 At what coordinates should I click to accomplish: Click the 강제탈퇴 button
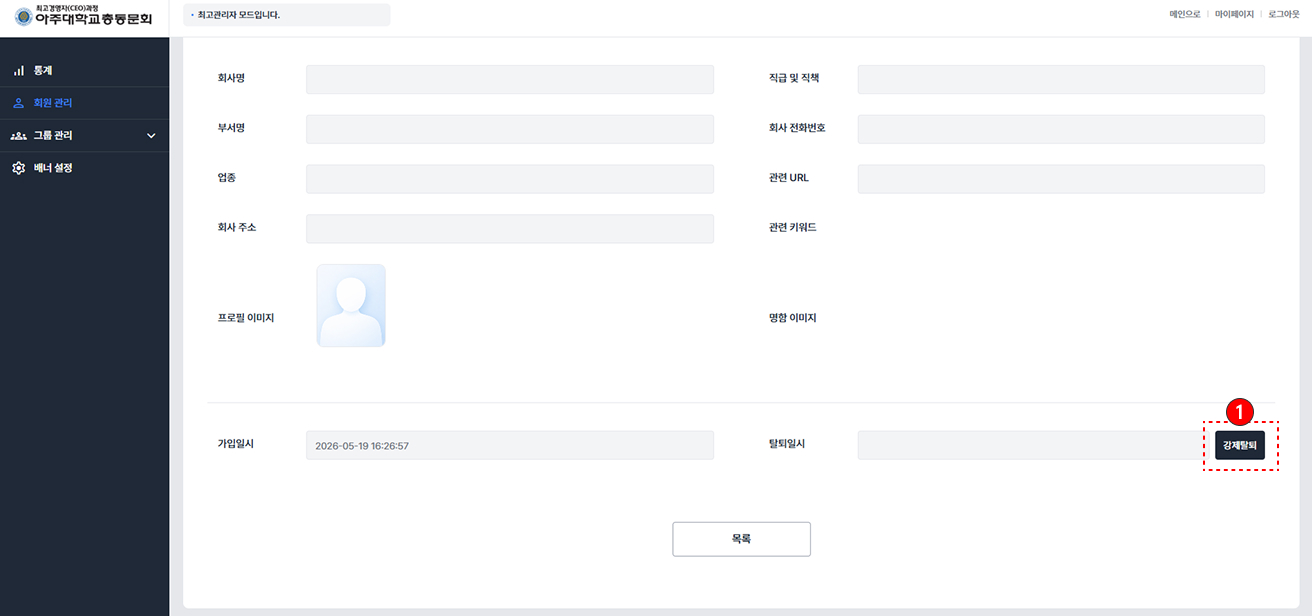click(x=1240, y=445)
